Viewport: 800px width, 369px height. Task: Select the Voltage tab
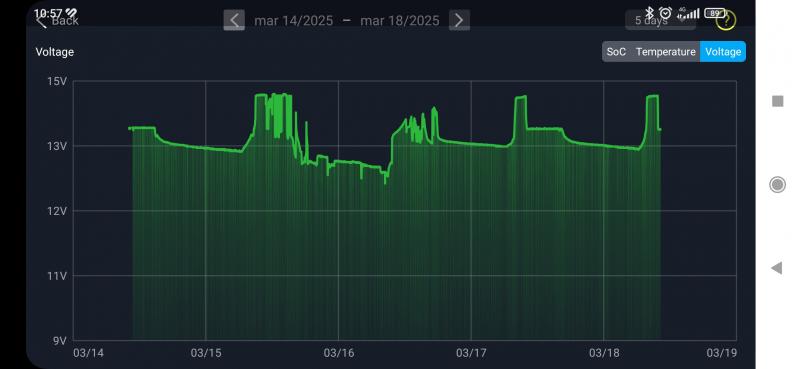click(x=723, y=52)
